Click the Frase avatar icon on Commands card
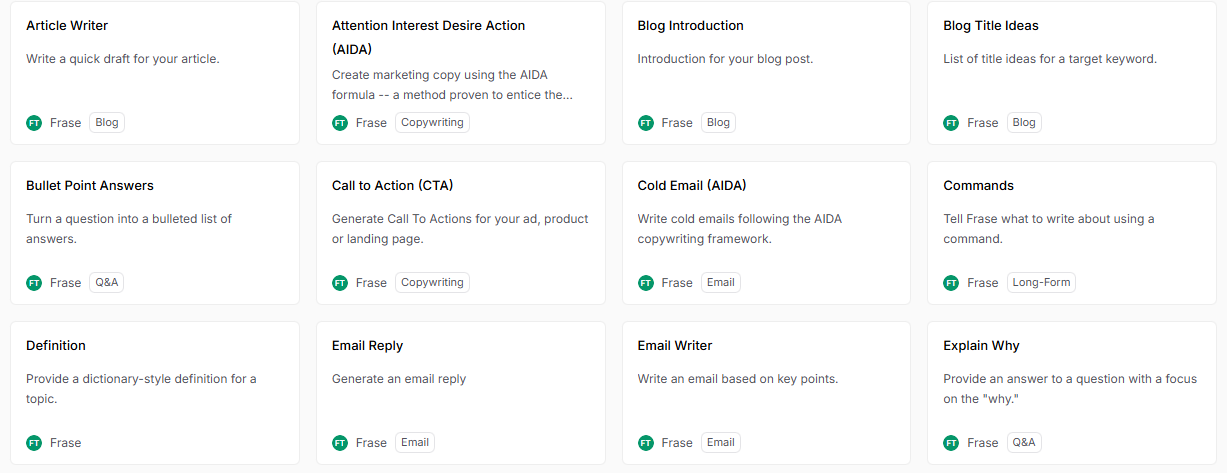 point(951,283)
